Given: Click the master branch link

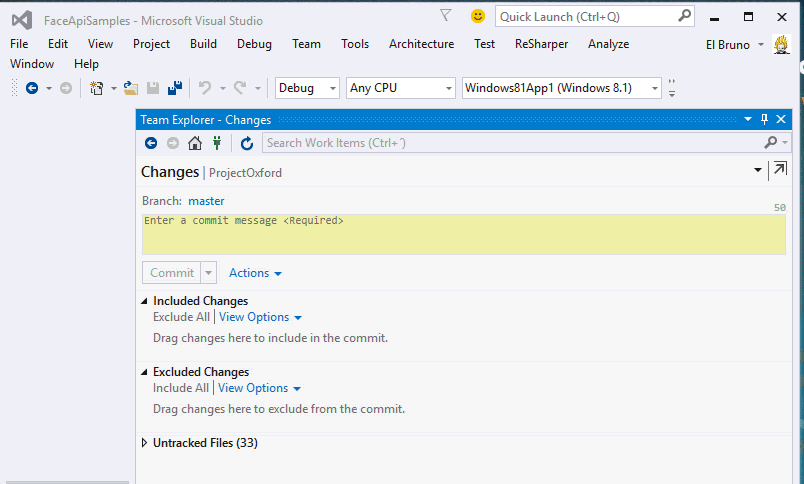Looking at the screenshot, I should coord(206,201).
